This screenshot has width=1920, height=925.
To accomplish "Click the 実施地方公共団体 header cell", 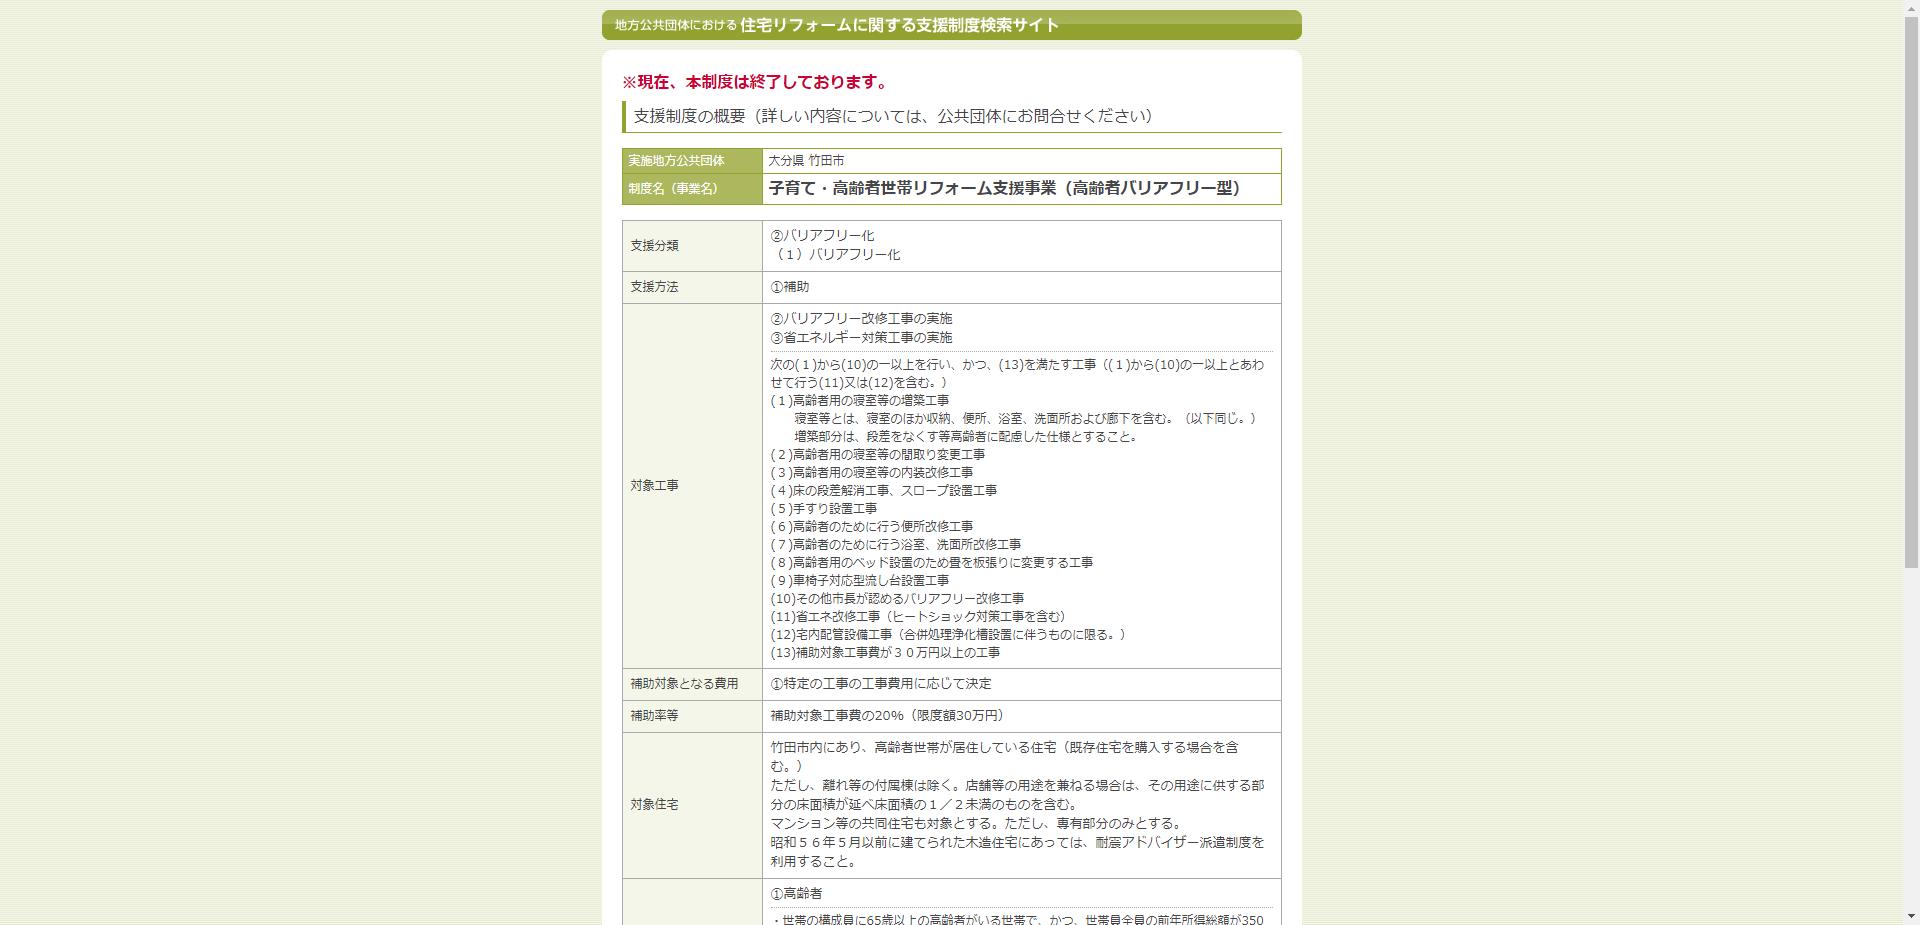I will (676, 160).
